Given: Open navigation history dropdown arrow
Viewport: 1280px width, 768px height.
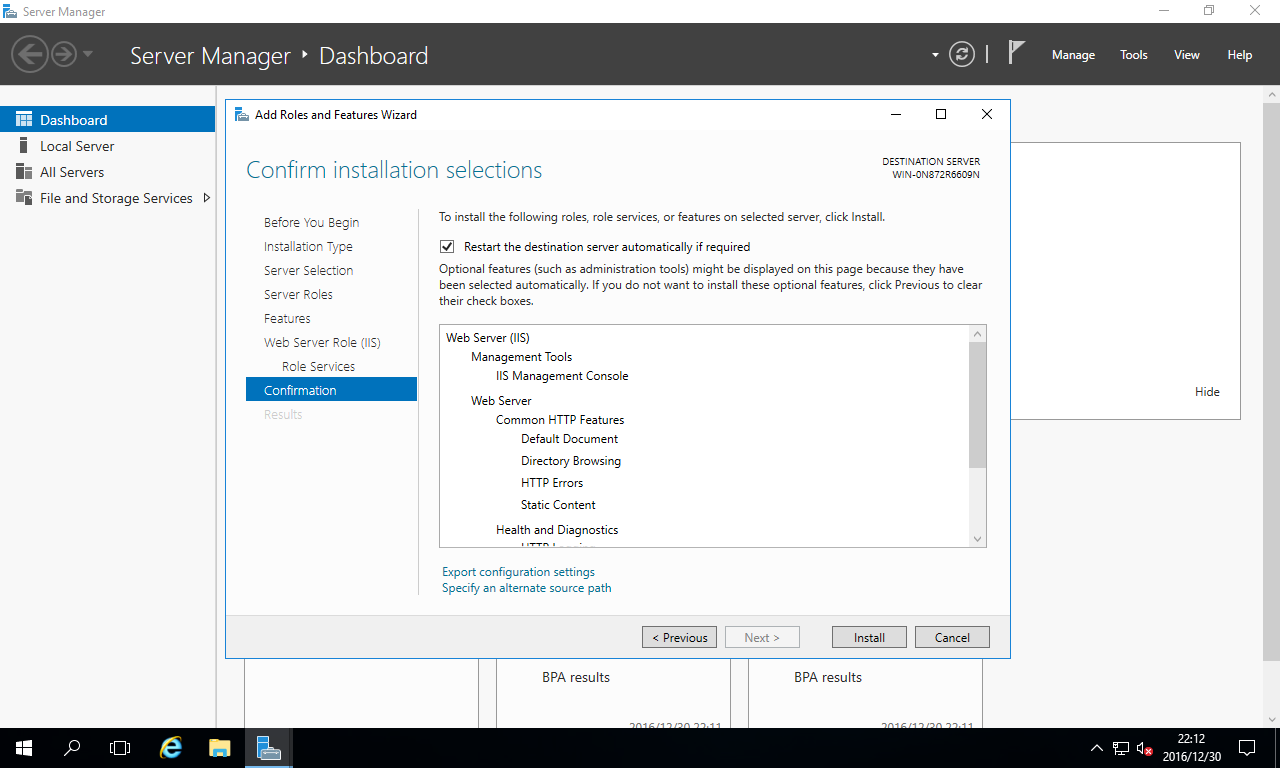Looking at the screenshot, I should pyautogui.click(x=88, y=53).
